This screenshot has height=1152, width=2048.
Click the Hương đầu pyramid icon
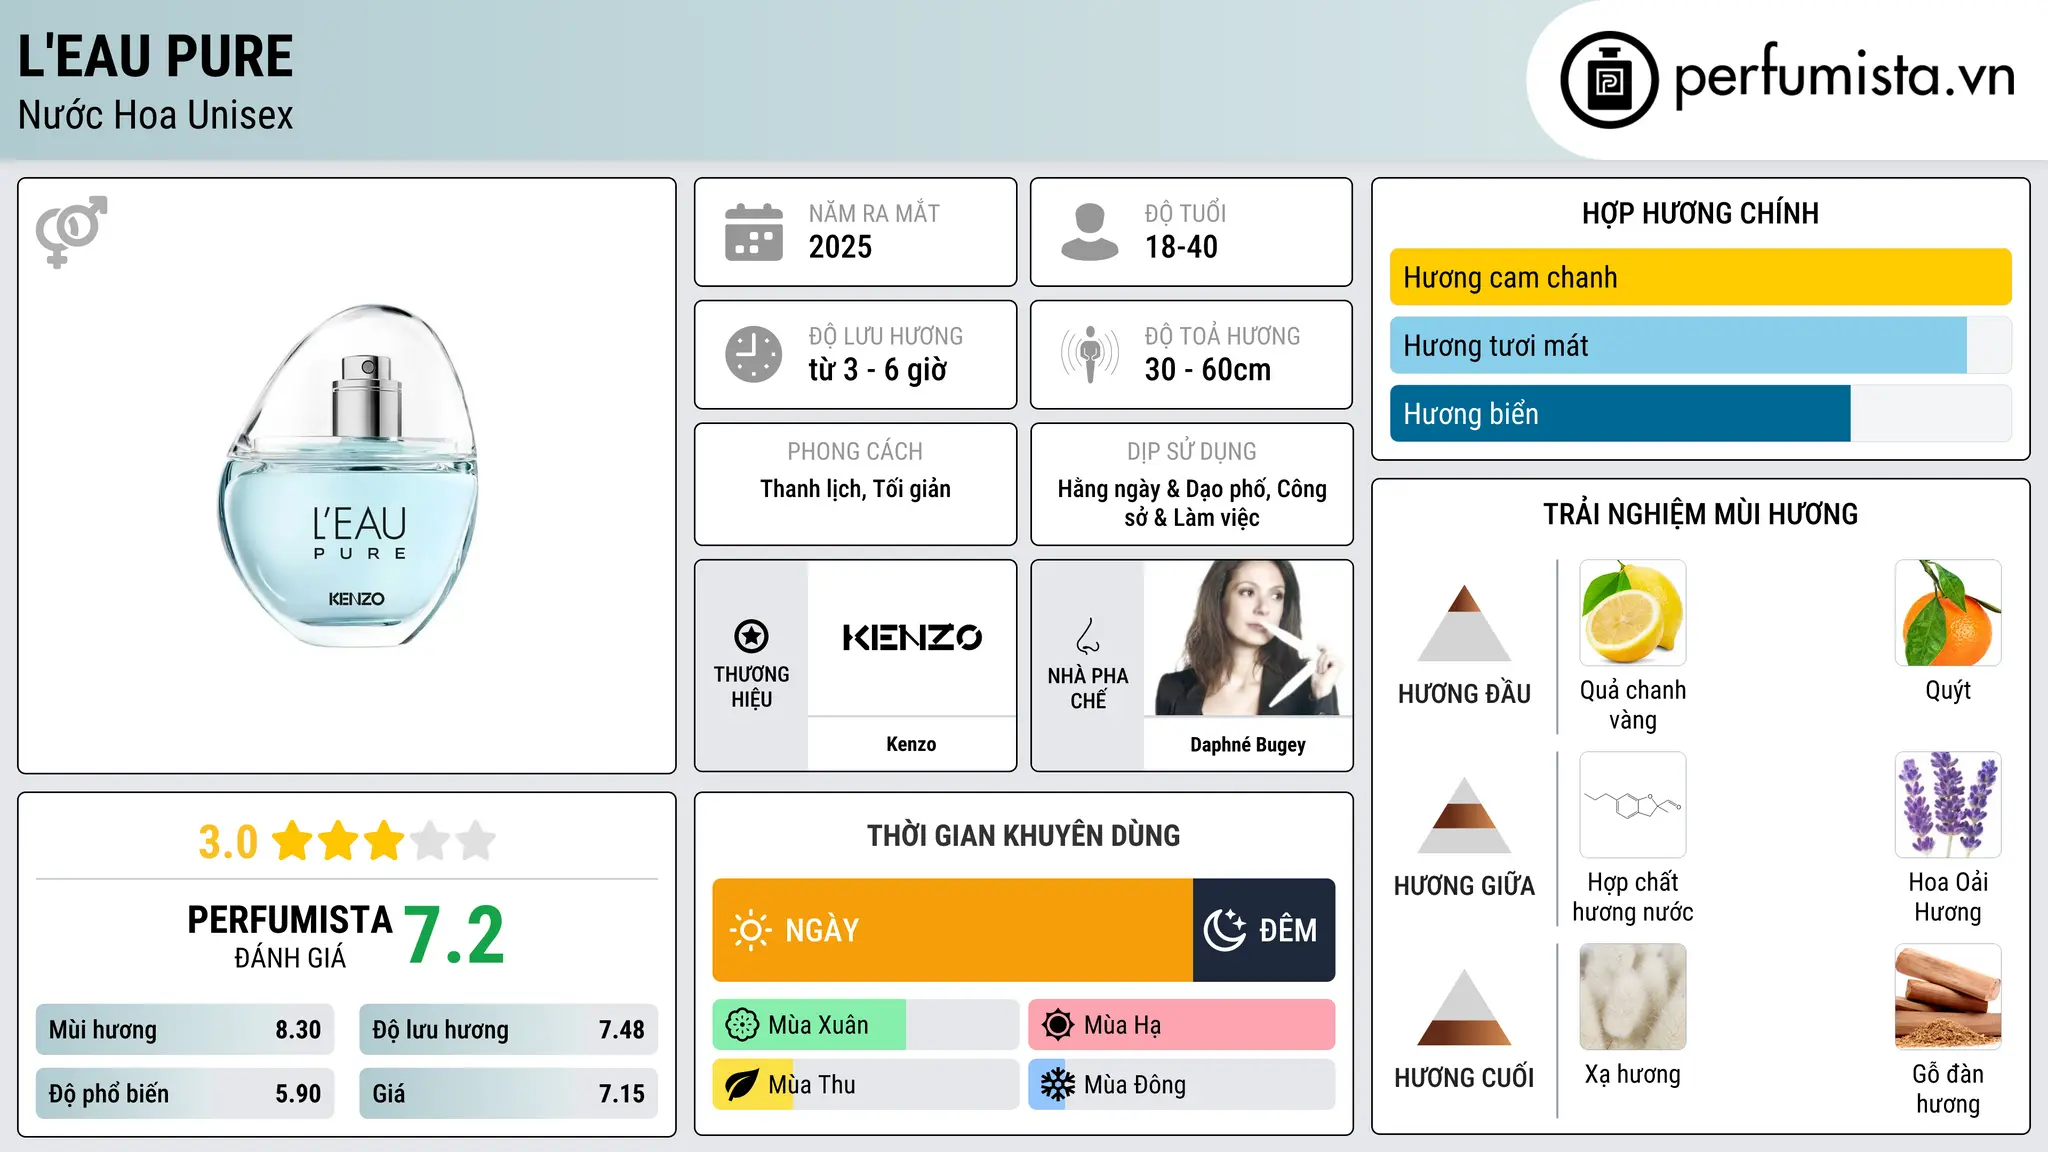1464,623
